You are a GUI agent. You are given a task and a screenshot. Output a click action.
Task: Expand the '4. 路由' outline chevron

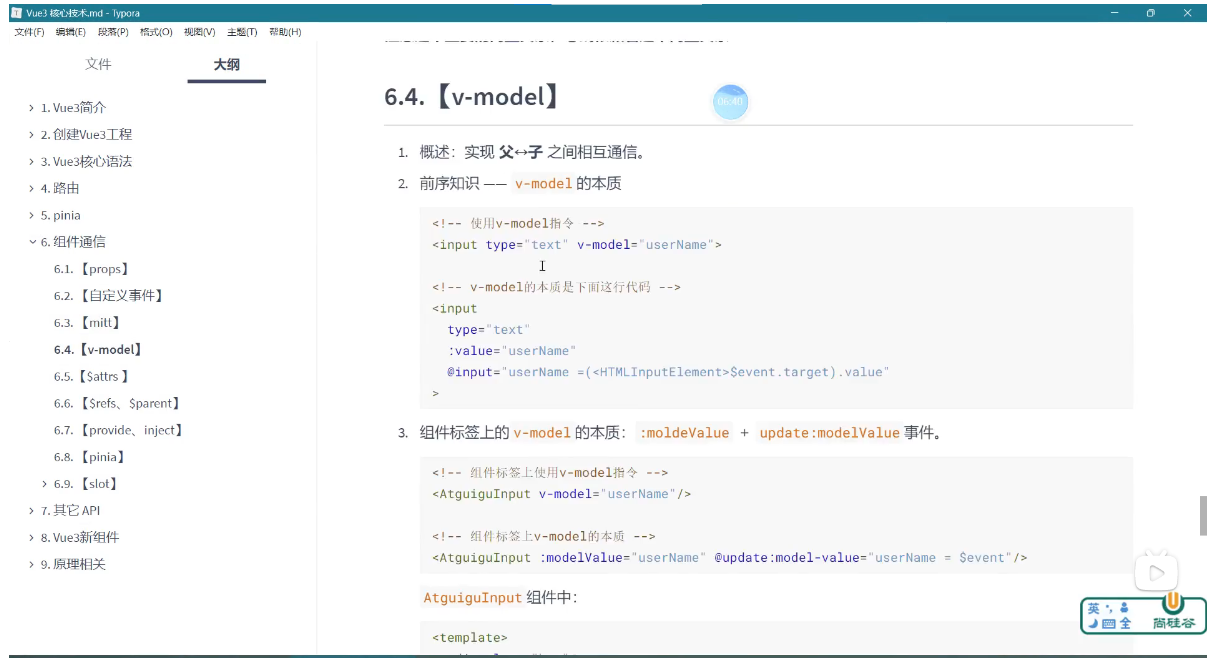click(32, 188)
